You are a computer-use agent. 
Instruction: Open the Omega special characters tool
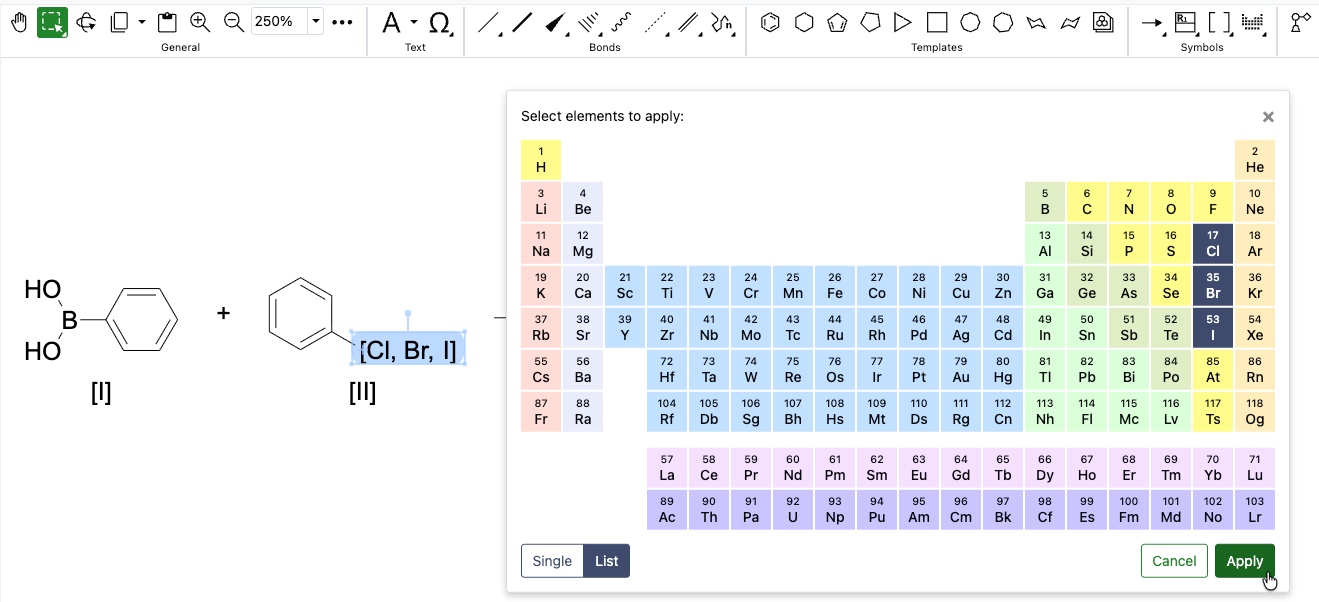coord(439,22)
